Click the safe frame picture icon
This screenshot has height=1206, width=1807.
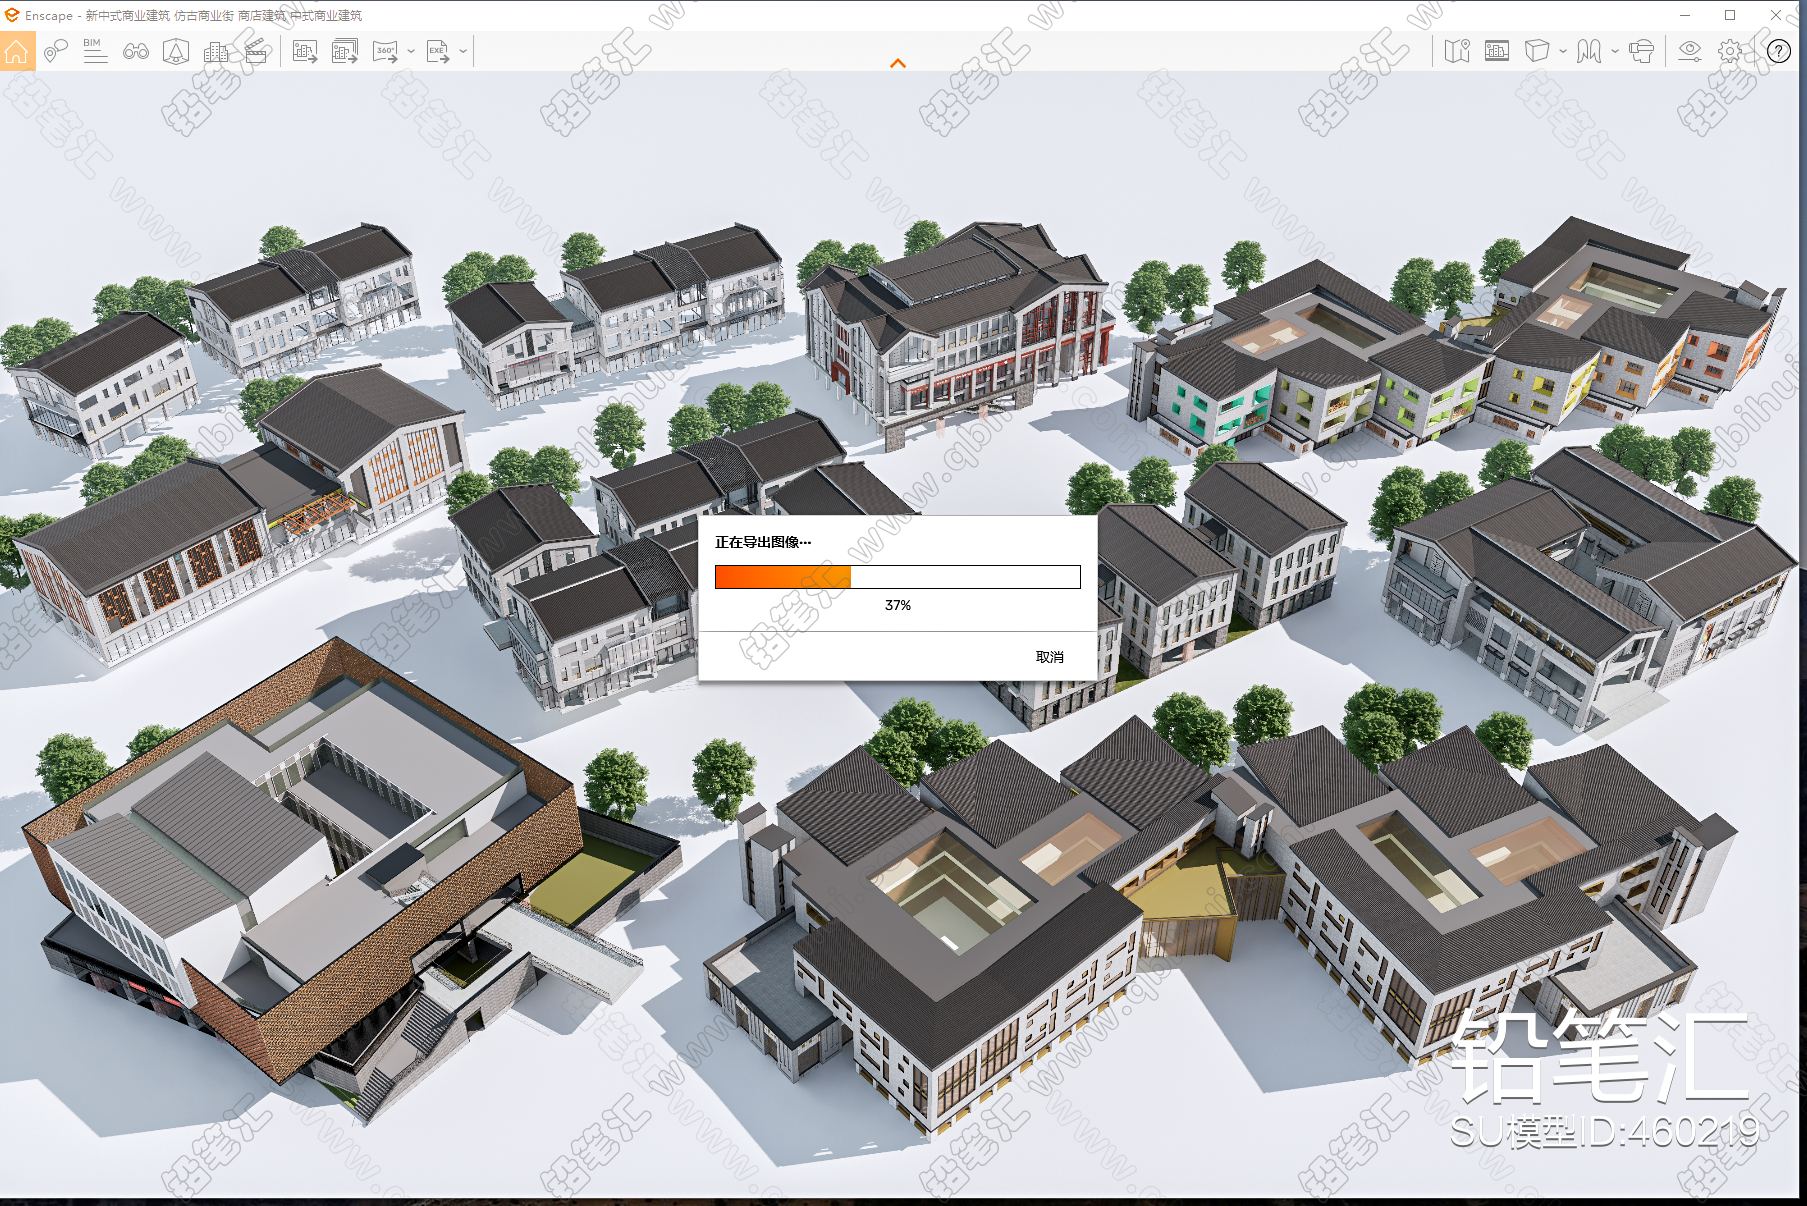1497,51
